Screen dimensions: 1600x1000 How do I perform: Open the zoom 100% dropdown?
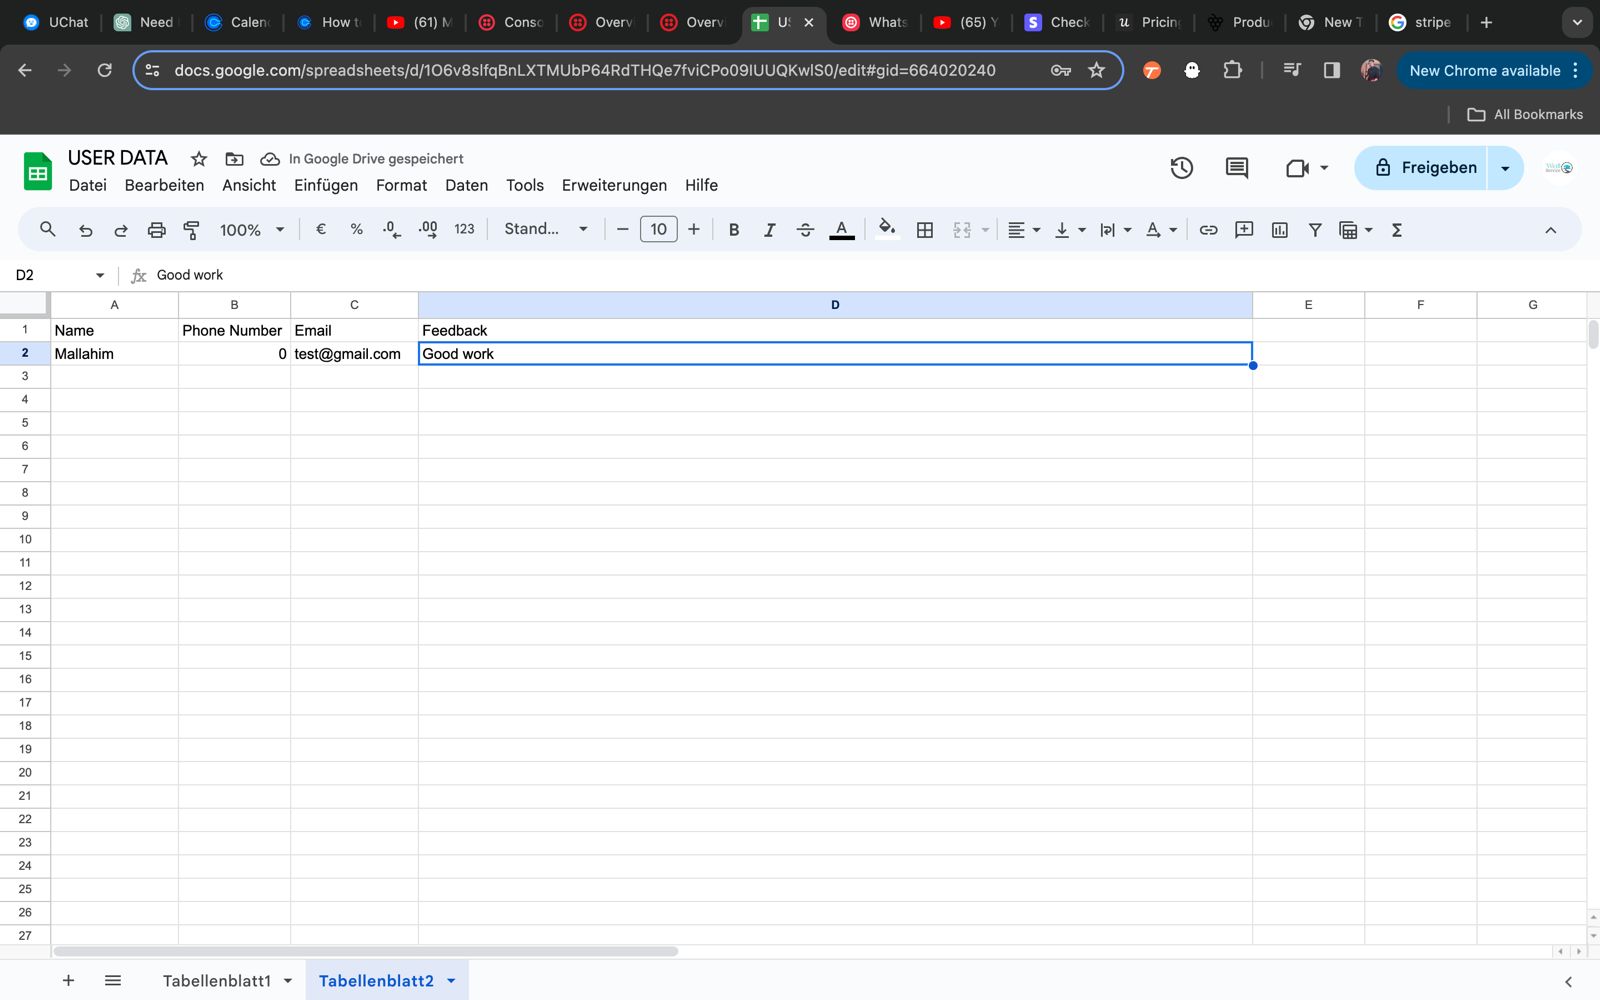click(252, 230)
